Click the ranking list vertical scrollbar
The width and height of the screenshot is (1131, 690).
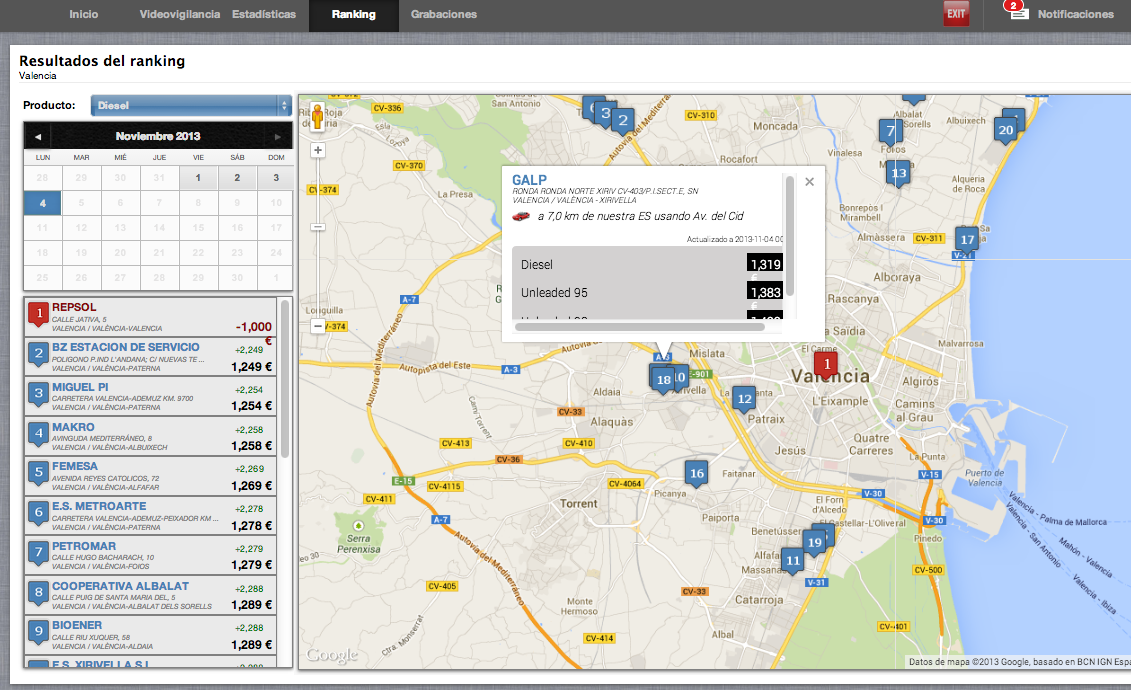(x=285, y=379)
